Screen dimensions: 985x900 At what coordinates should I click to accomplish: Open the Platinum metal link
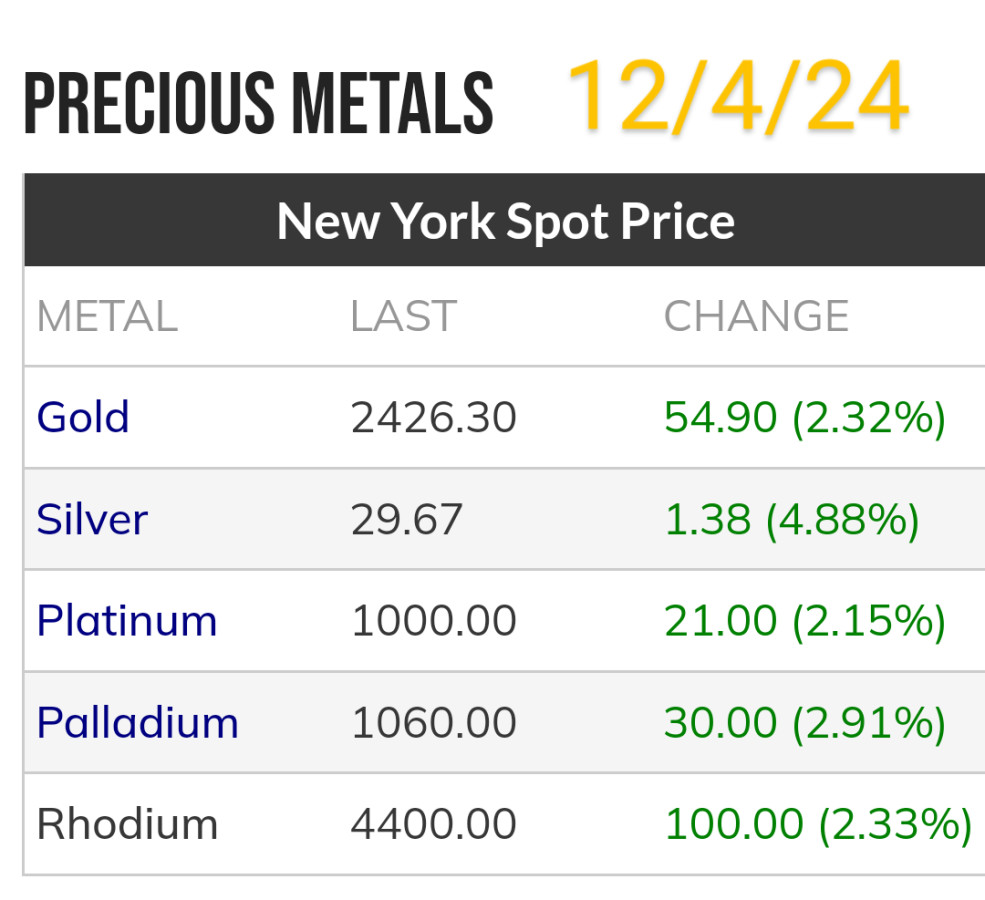[127, 621]
